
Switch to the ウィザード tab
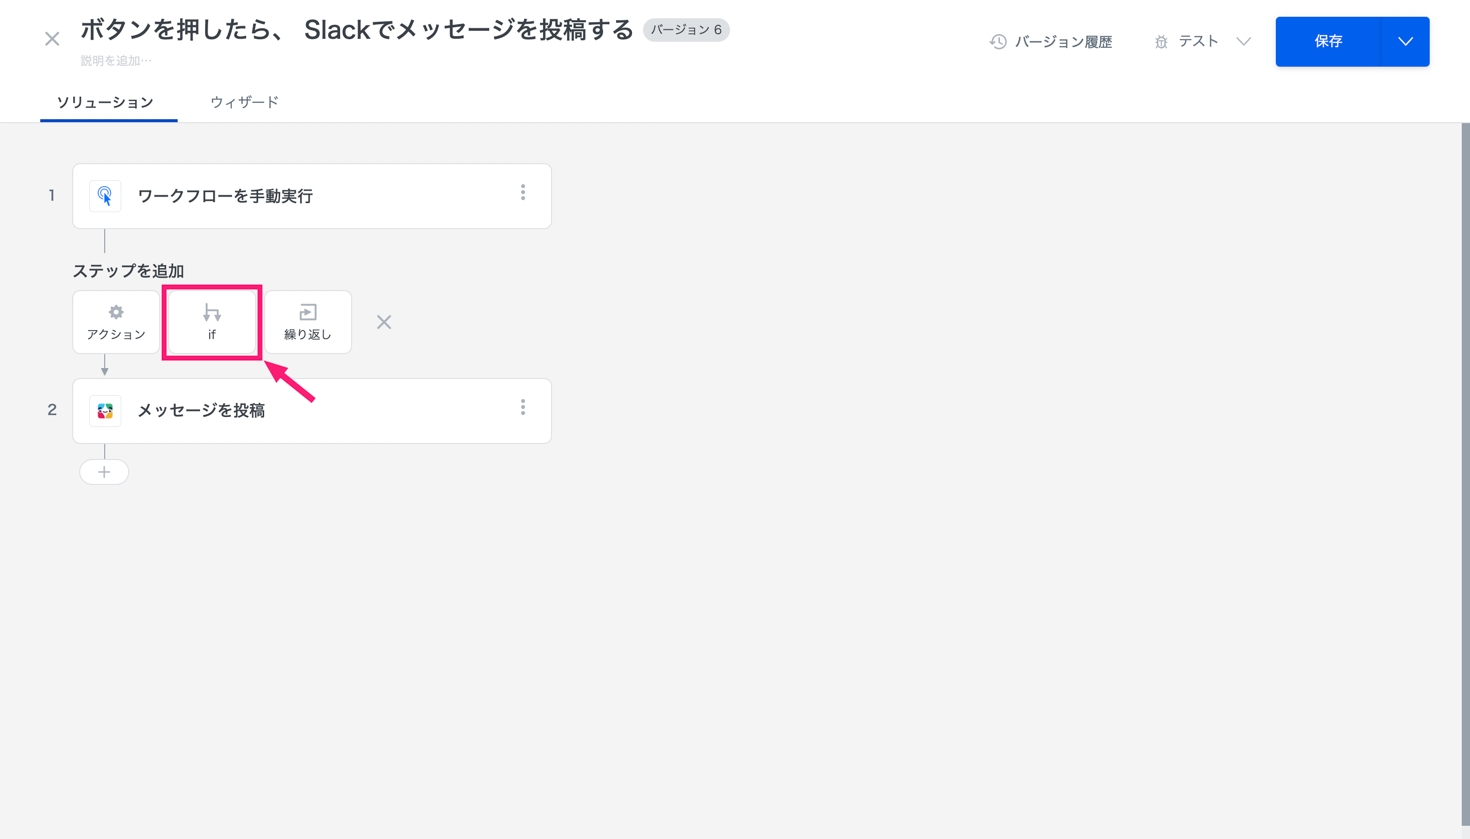[x=244, y=102]
